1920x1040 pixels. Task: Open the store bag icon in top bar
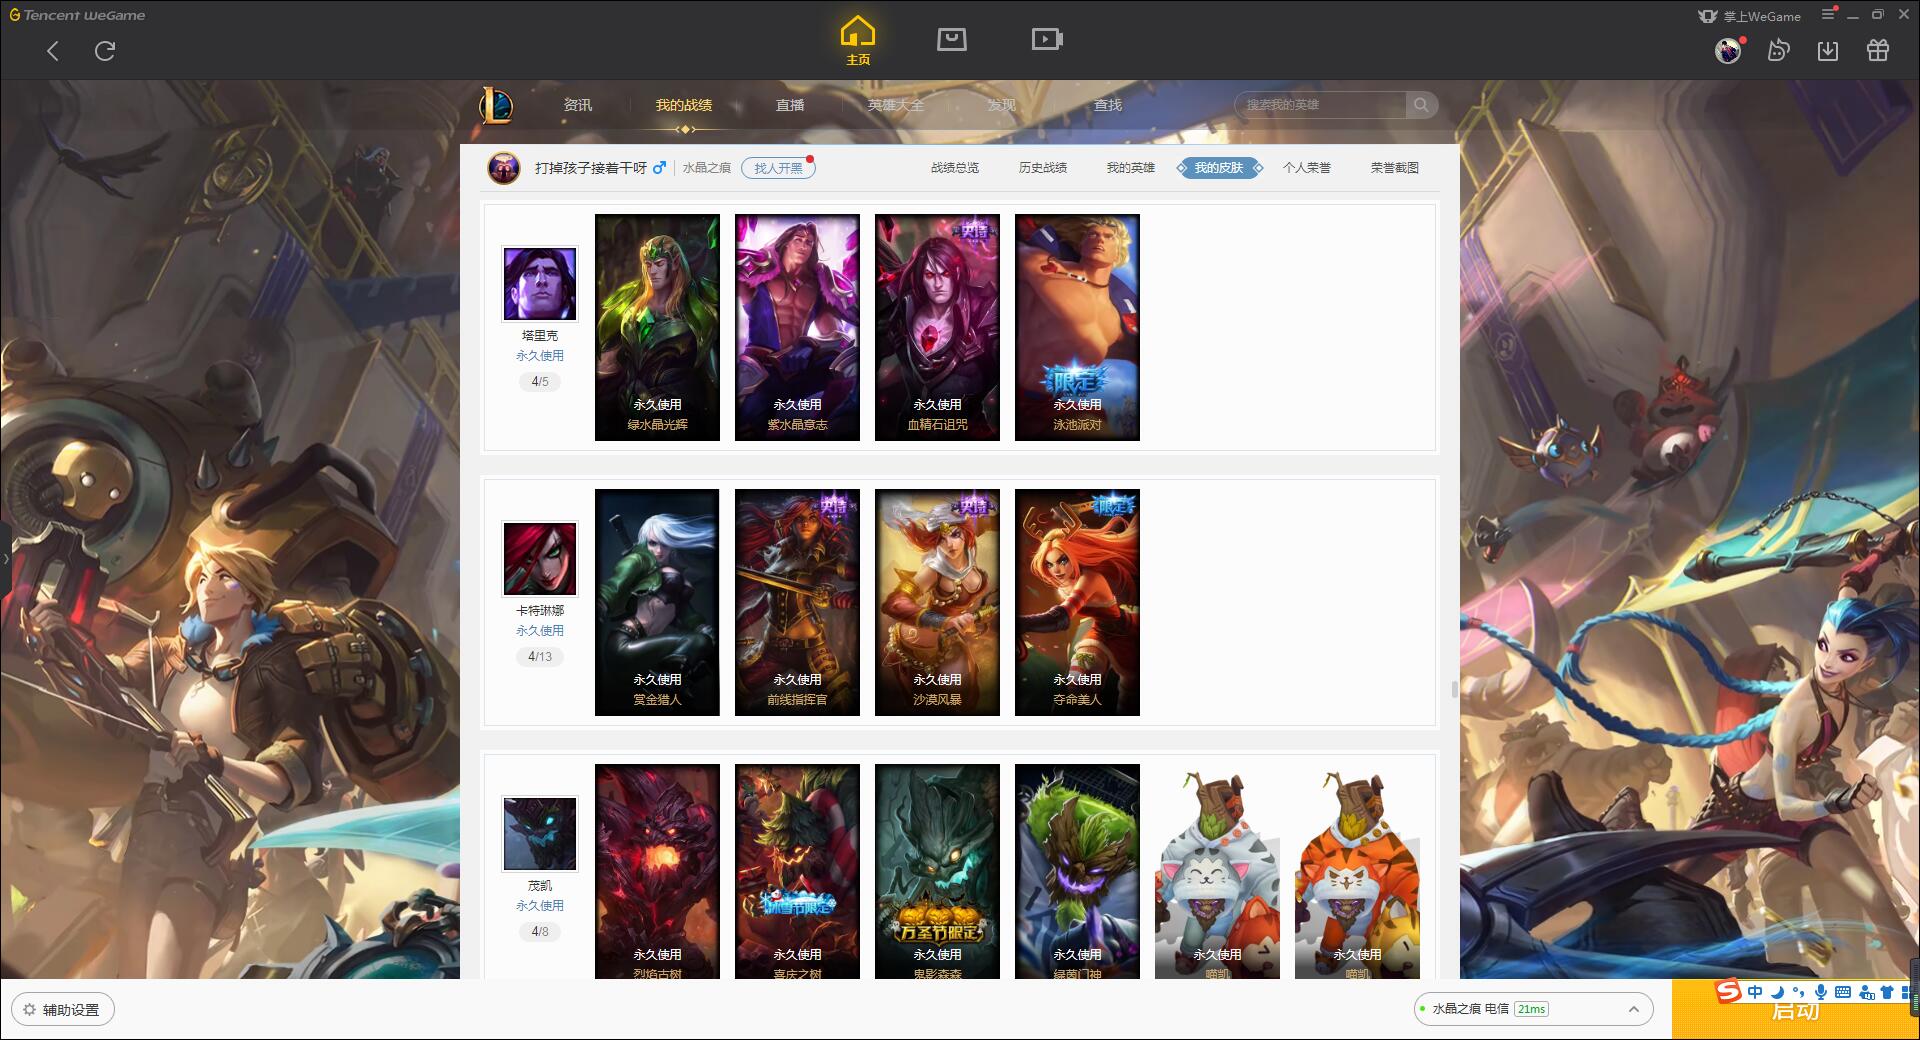[x=951, y=40]
